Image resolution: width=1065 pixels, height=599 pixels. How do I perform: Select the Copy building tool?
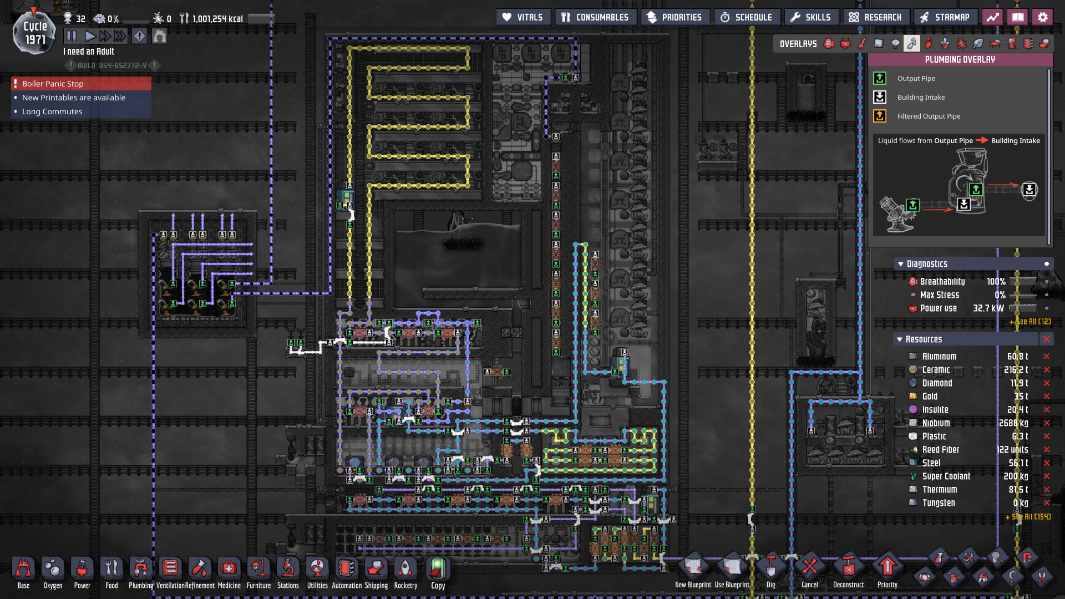pos(437,573)
